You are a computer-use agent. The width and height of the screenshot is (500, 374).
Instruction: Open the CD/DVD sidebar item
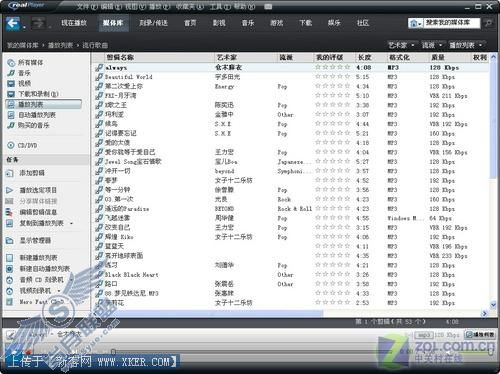[22, 145]
